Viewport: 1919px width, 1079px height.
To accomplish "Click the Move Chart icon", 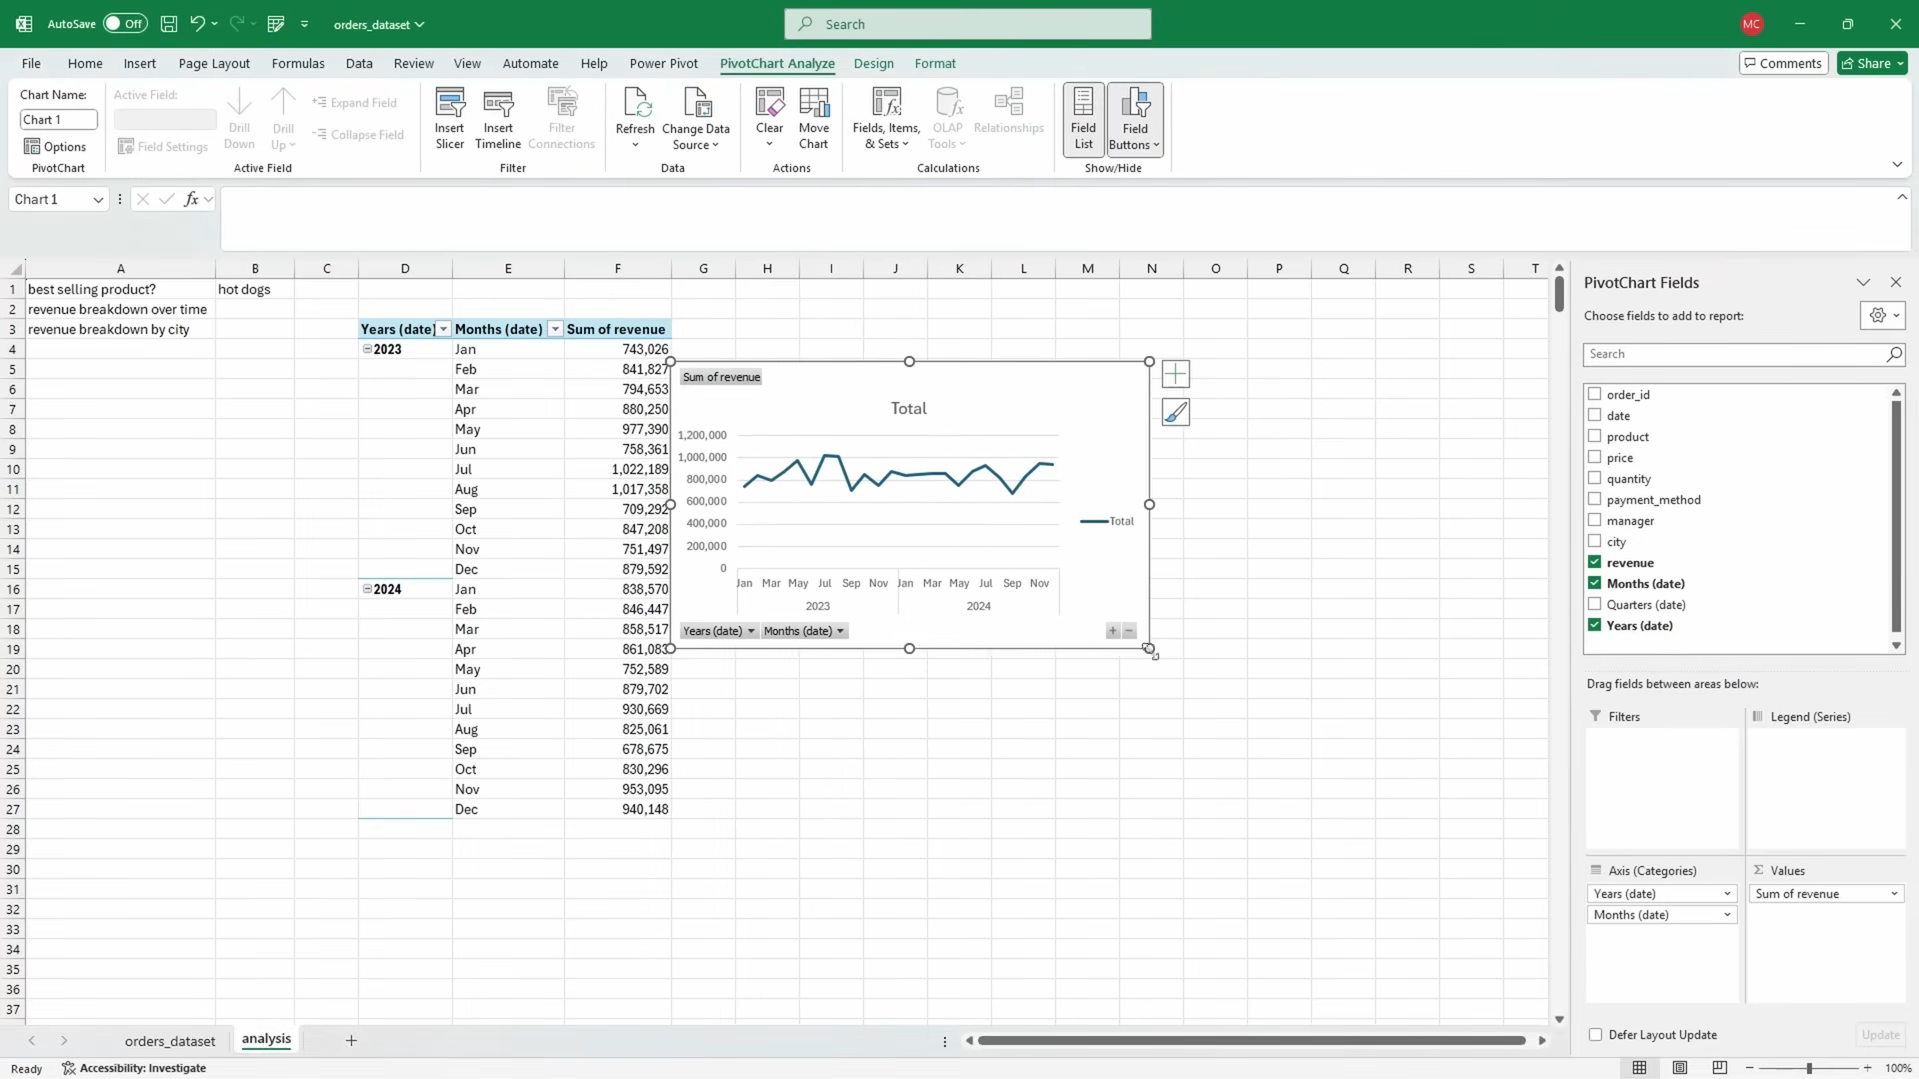I will point(814,118).
